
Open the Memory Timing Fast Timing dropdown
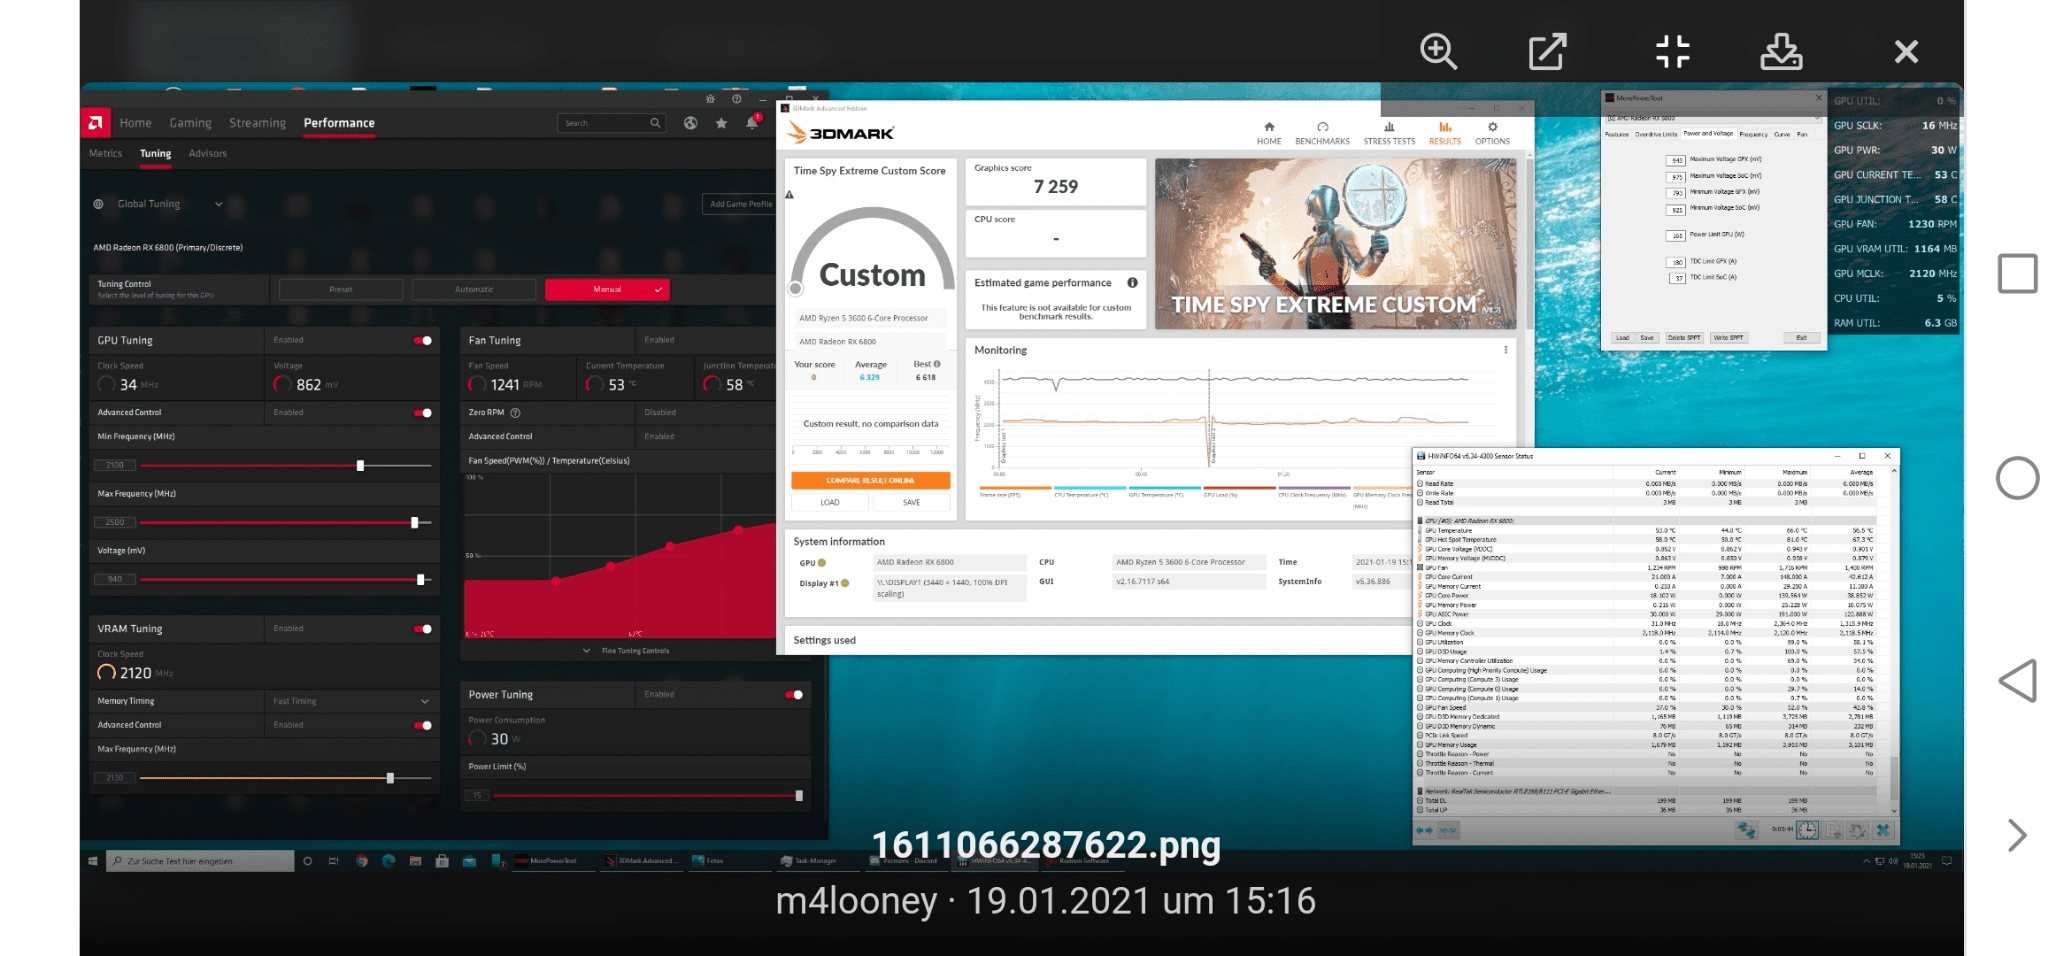[x=350, y=701]
